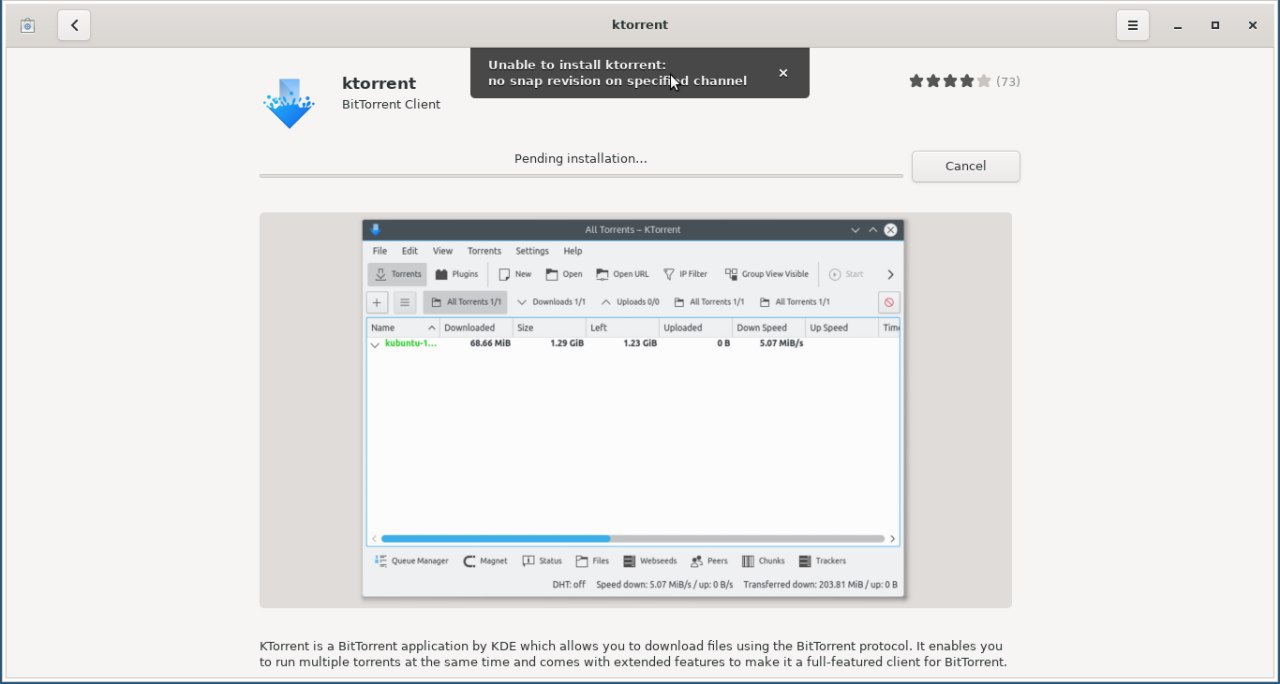Close the Software window
1280x684 pixels.
(1252, 26)
